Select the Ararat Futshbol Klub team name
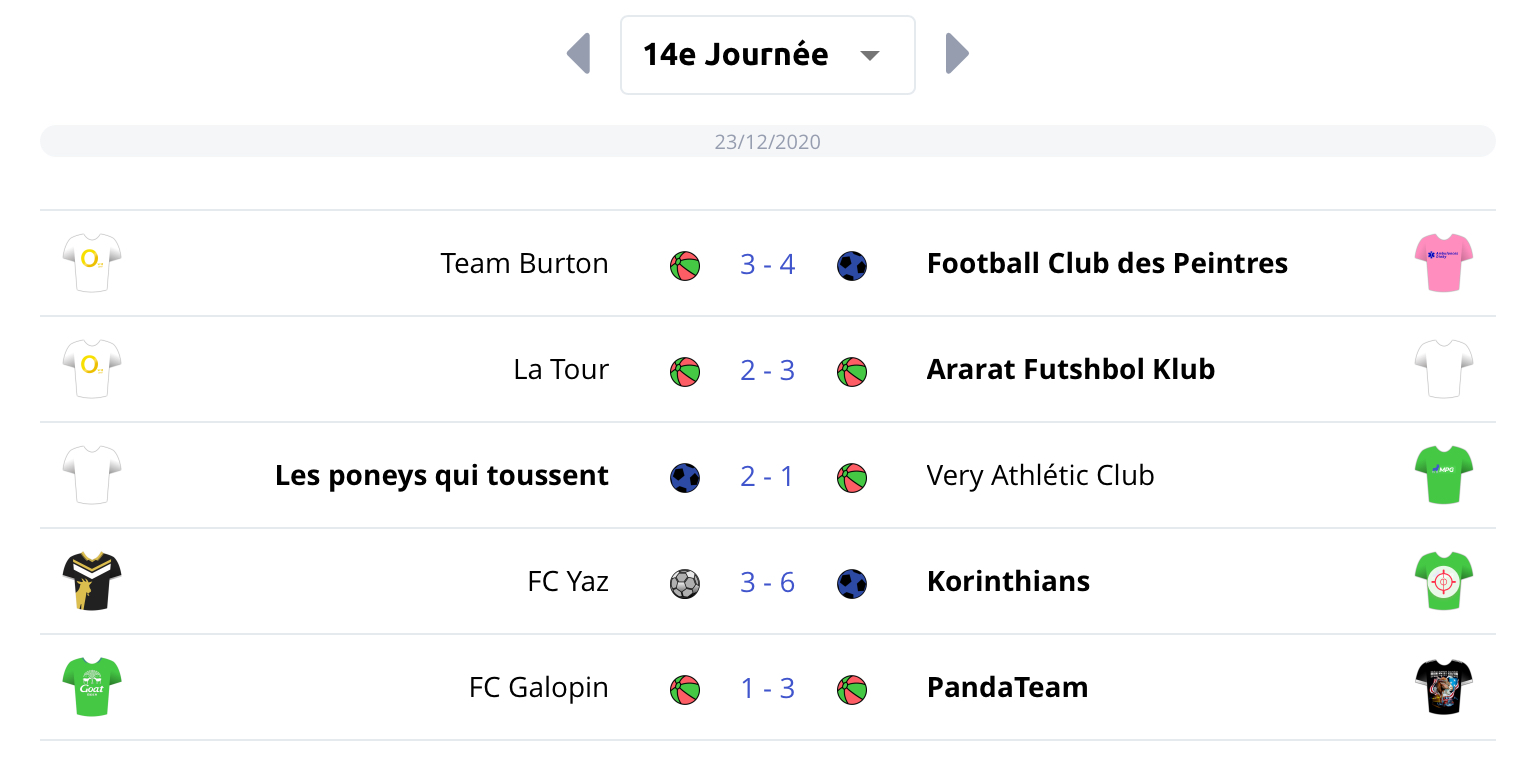The height and width of the screenshot is (771, 1536). 1070,370
